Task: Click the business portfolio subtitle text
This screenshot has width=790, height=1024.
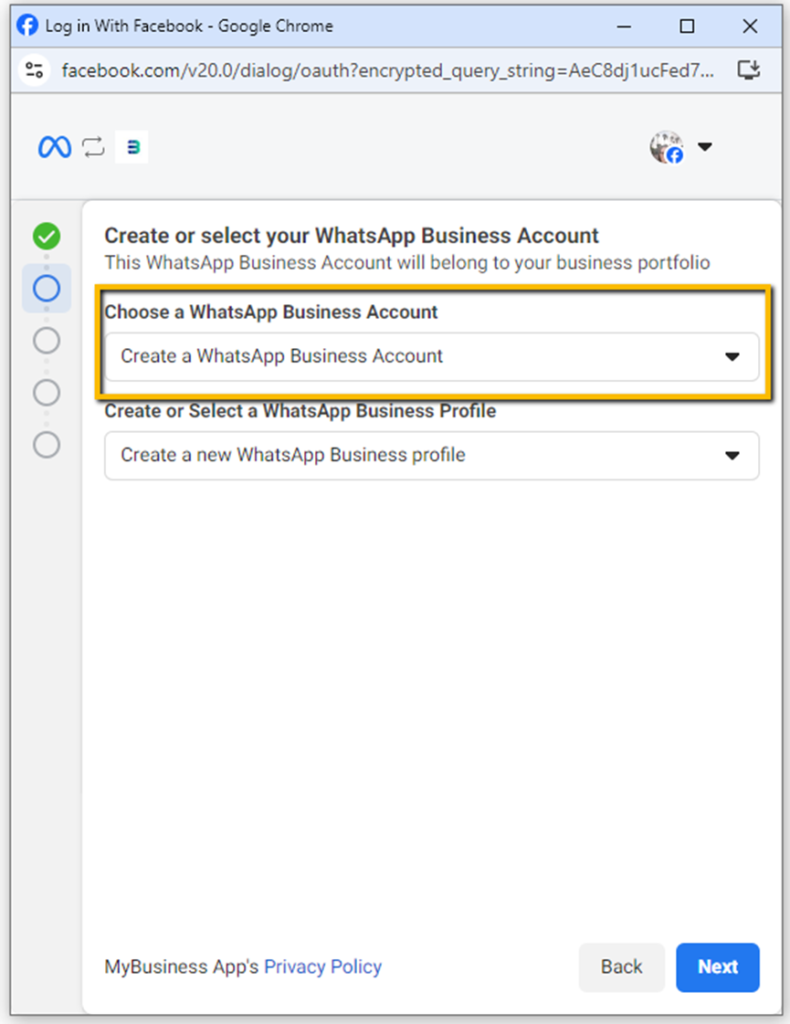Action: (407, 263)
